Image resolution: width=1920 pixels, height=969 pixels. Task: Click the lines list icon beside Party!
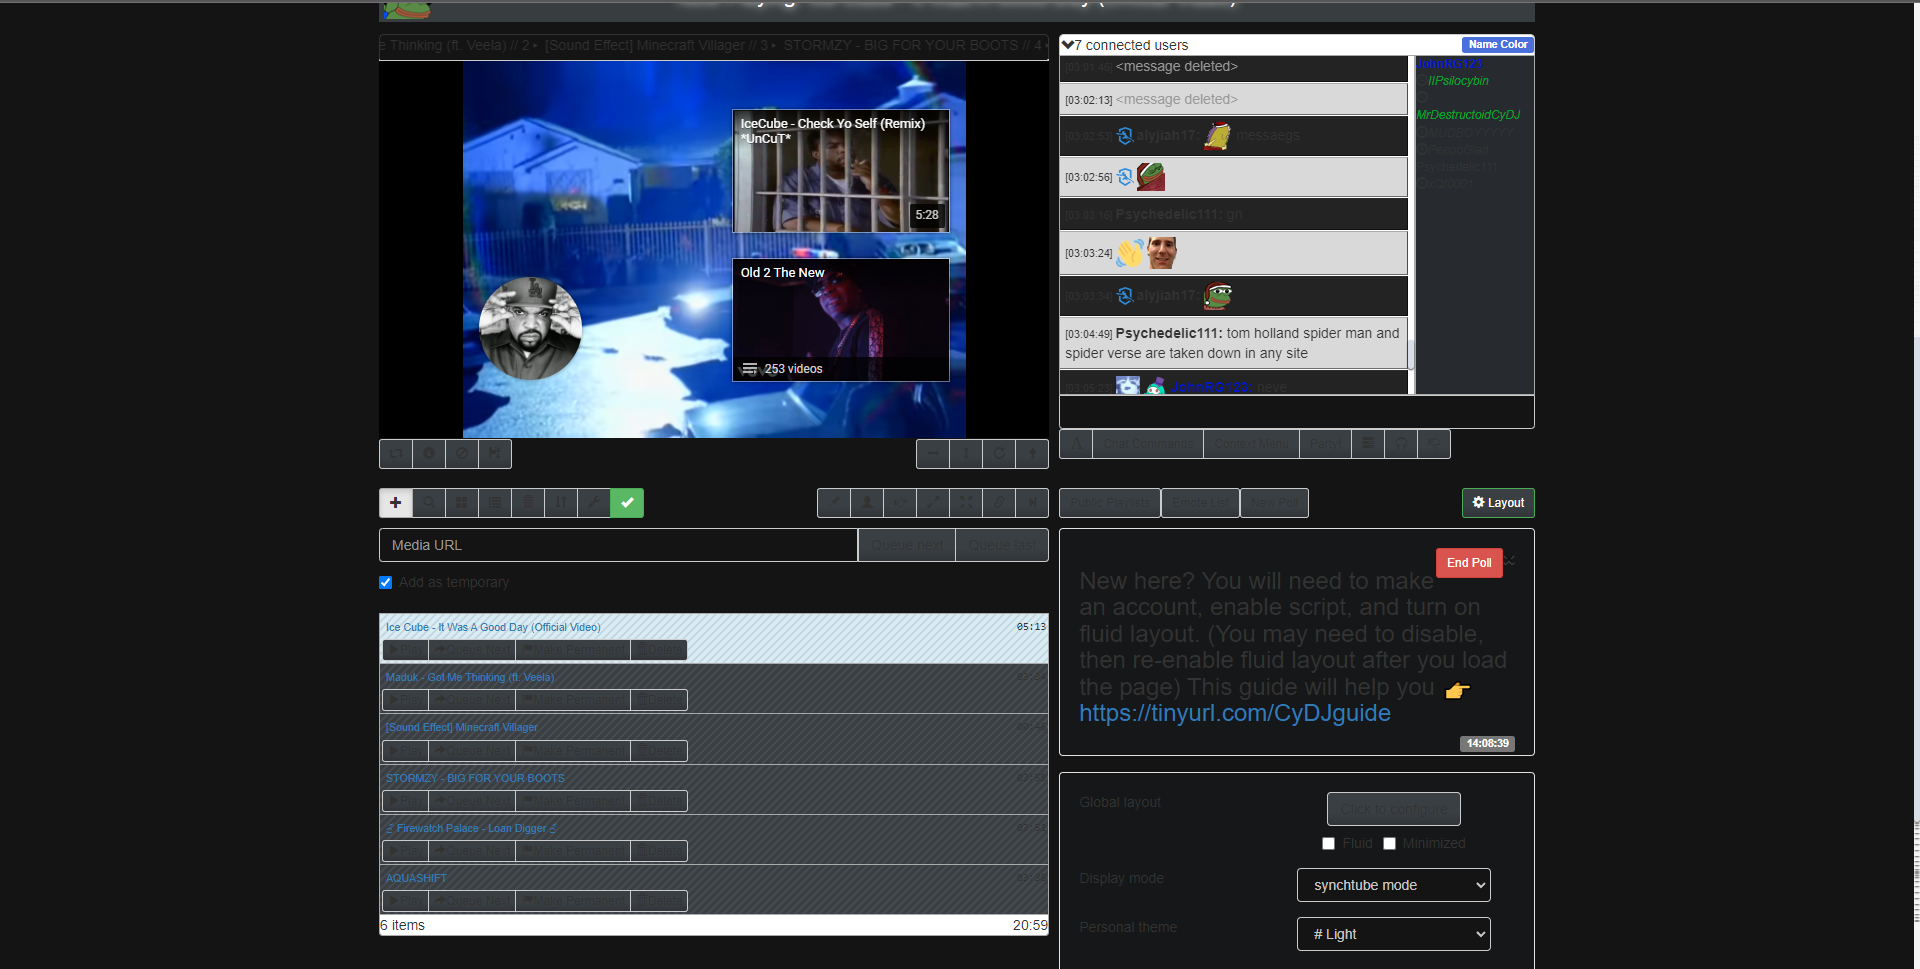point(1368,444)
